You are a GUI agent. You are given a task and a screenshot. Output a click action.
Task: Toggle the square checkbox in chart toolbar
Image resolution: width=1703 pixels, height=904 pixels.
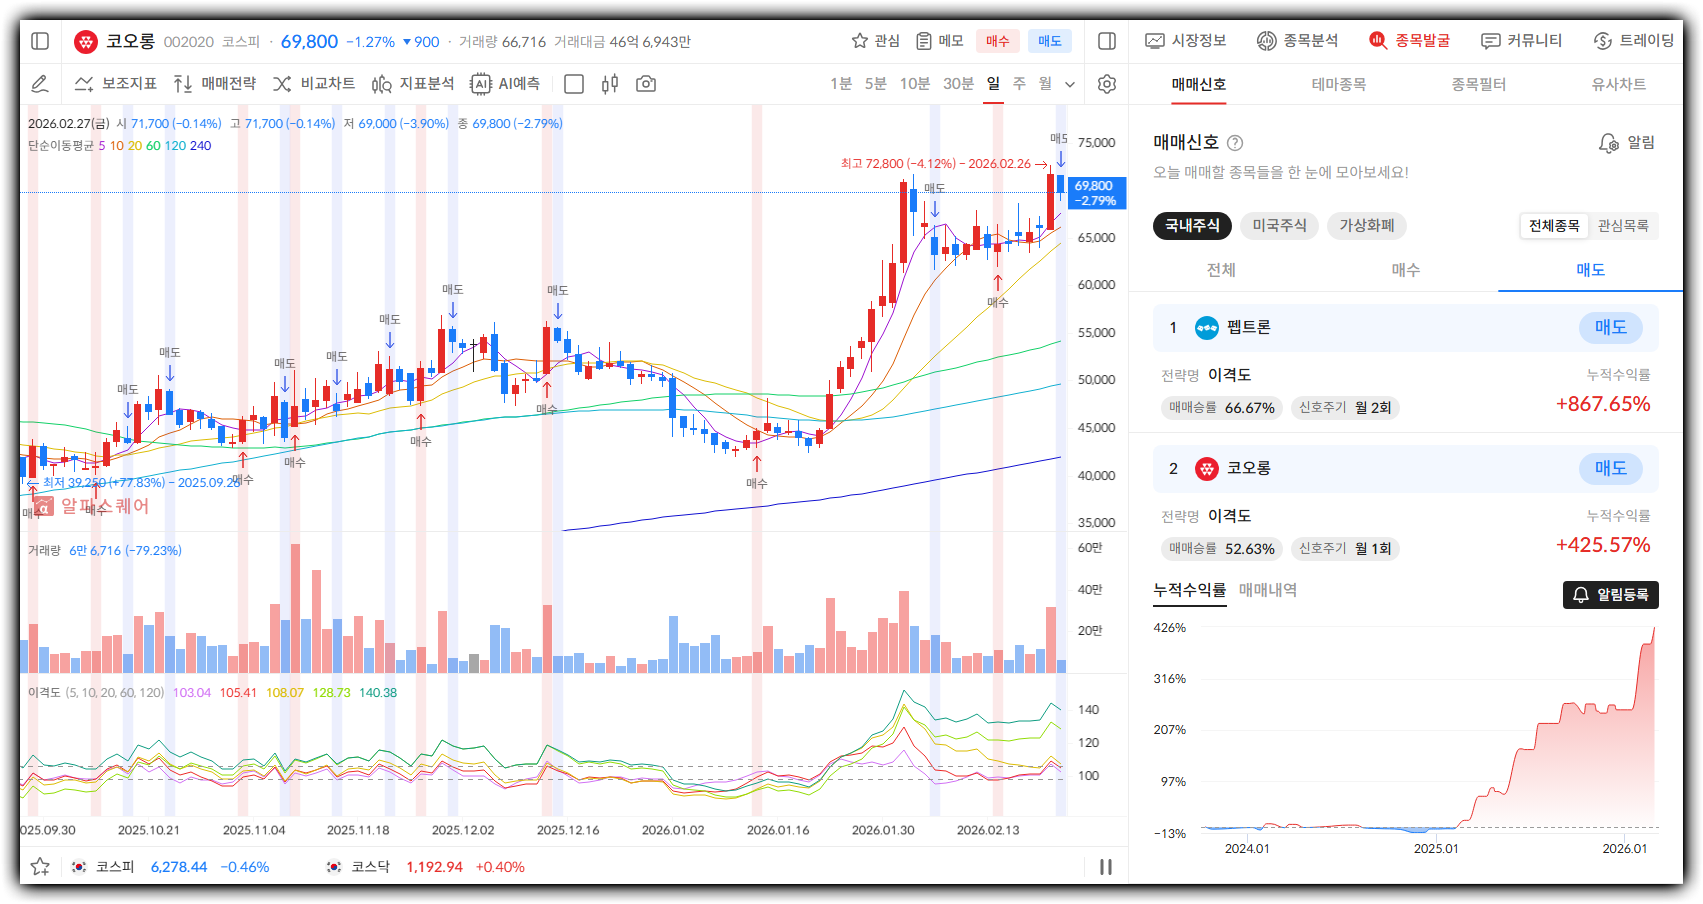pos(574,84)
